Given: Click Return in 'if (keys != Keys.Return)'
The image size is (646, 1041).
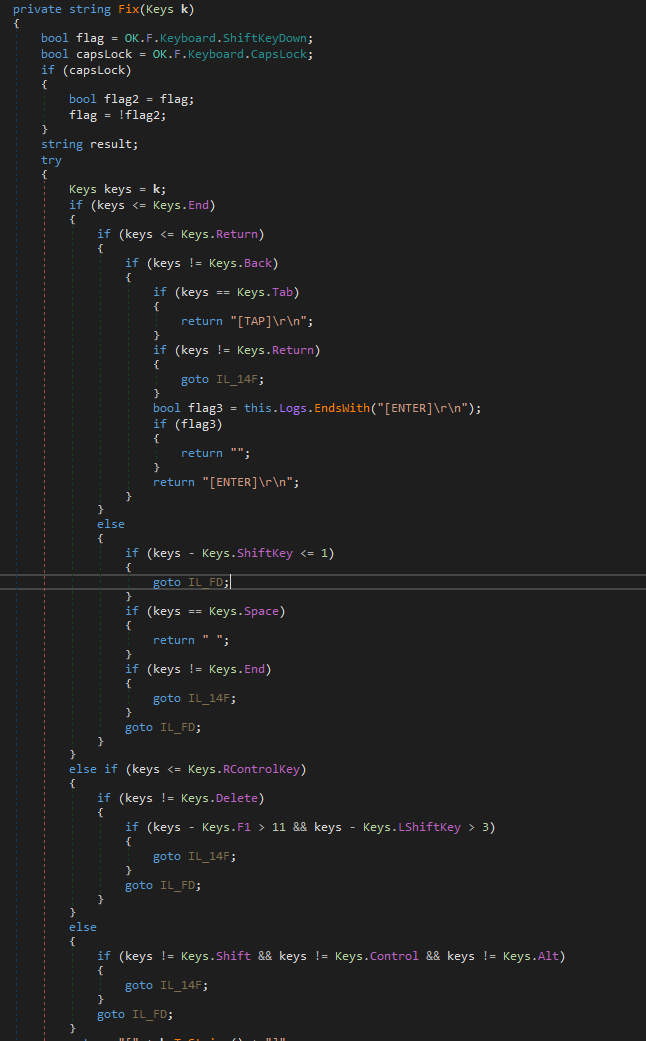Looking at the screenshot, I should point(292,350).
